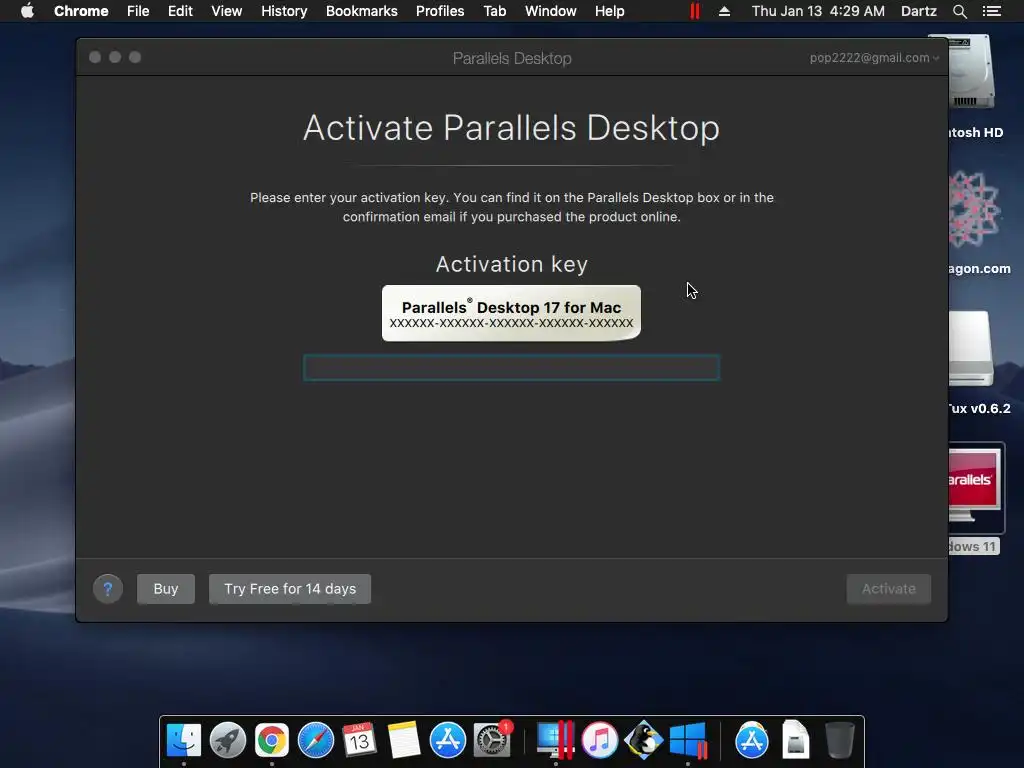Open the App Store icon beside the disk image

pyautogui.click(x=752, y=740)
